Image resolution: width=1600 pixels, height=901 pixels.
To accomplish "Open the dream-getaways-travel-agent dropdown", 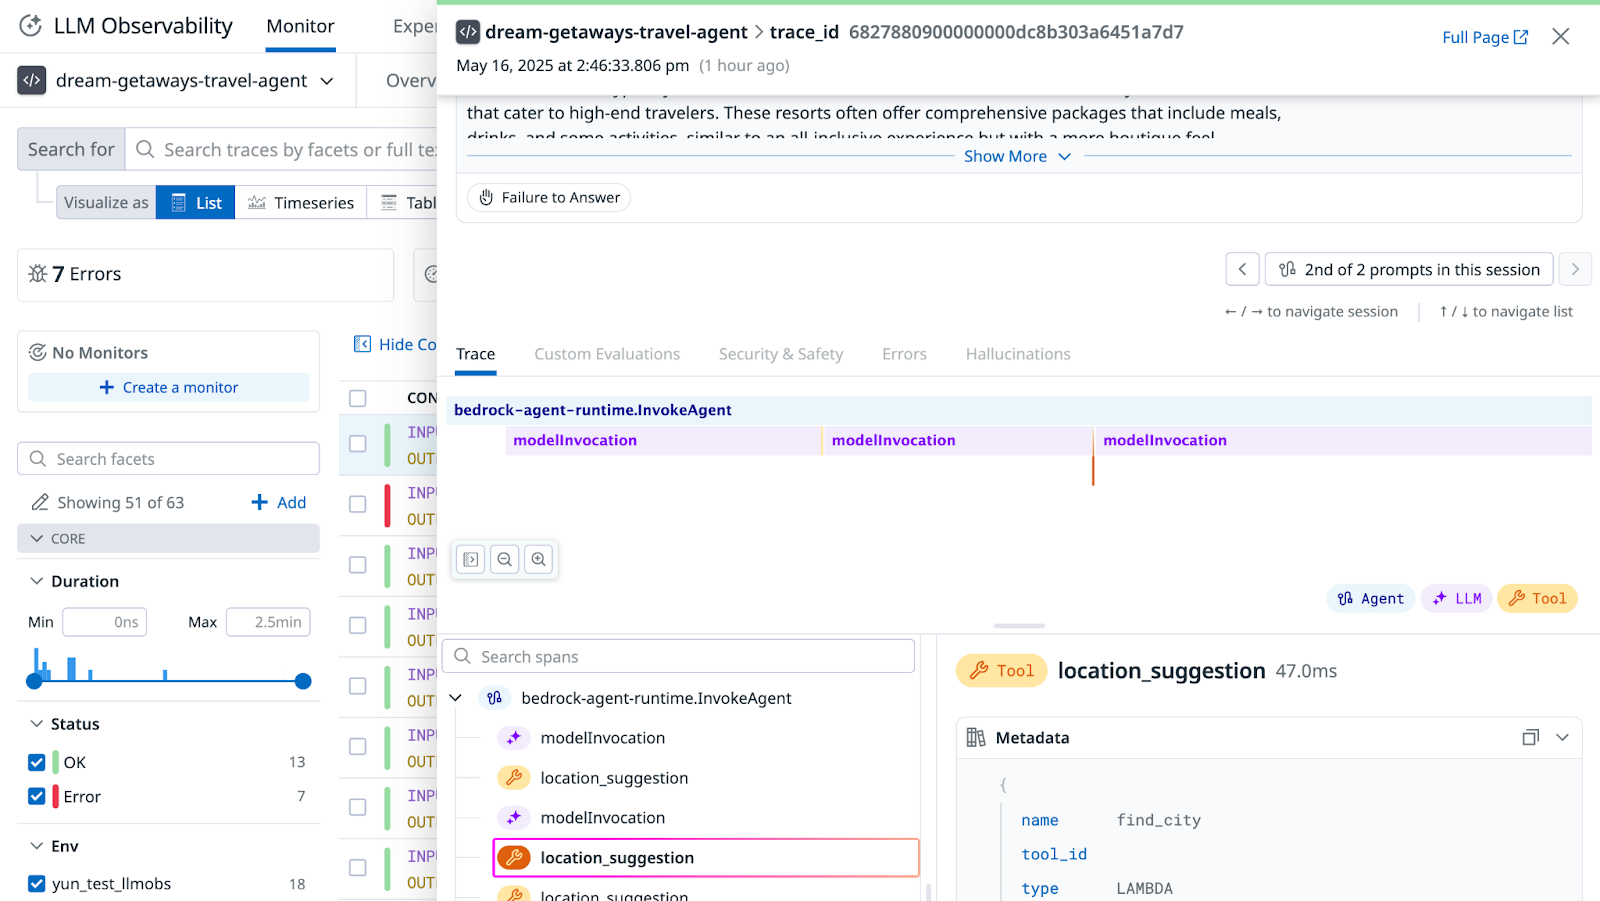I will click(x=327, y=81).
